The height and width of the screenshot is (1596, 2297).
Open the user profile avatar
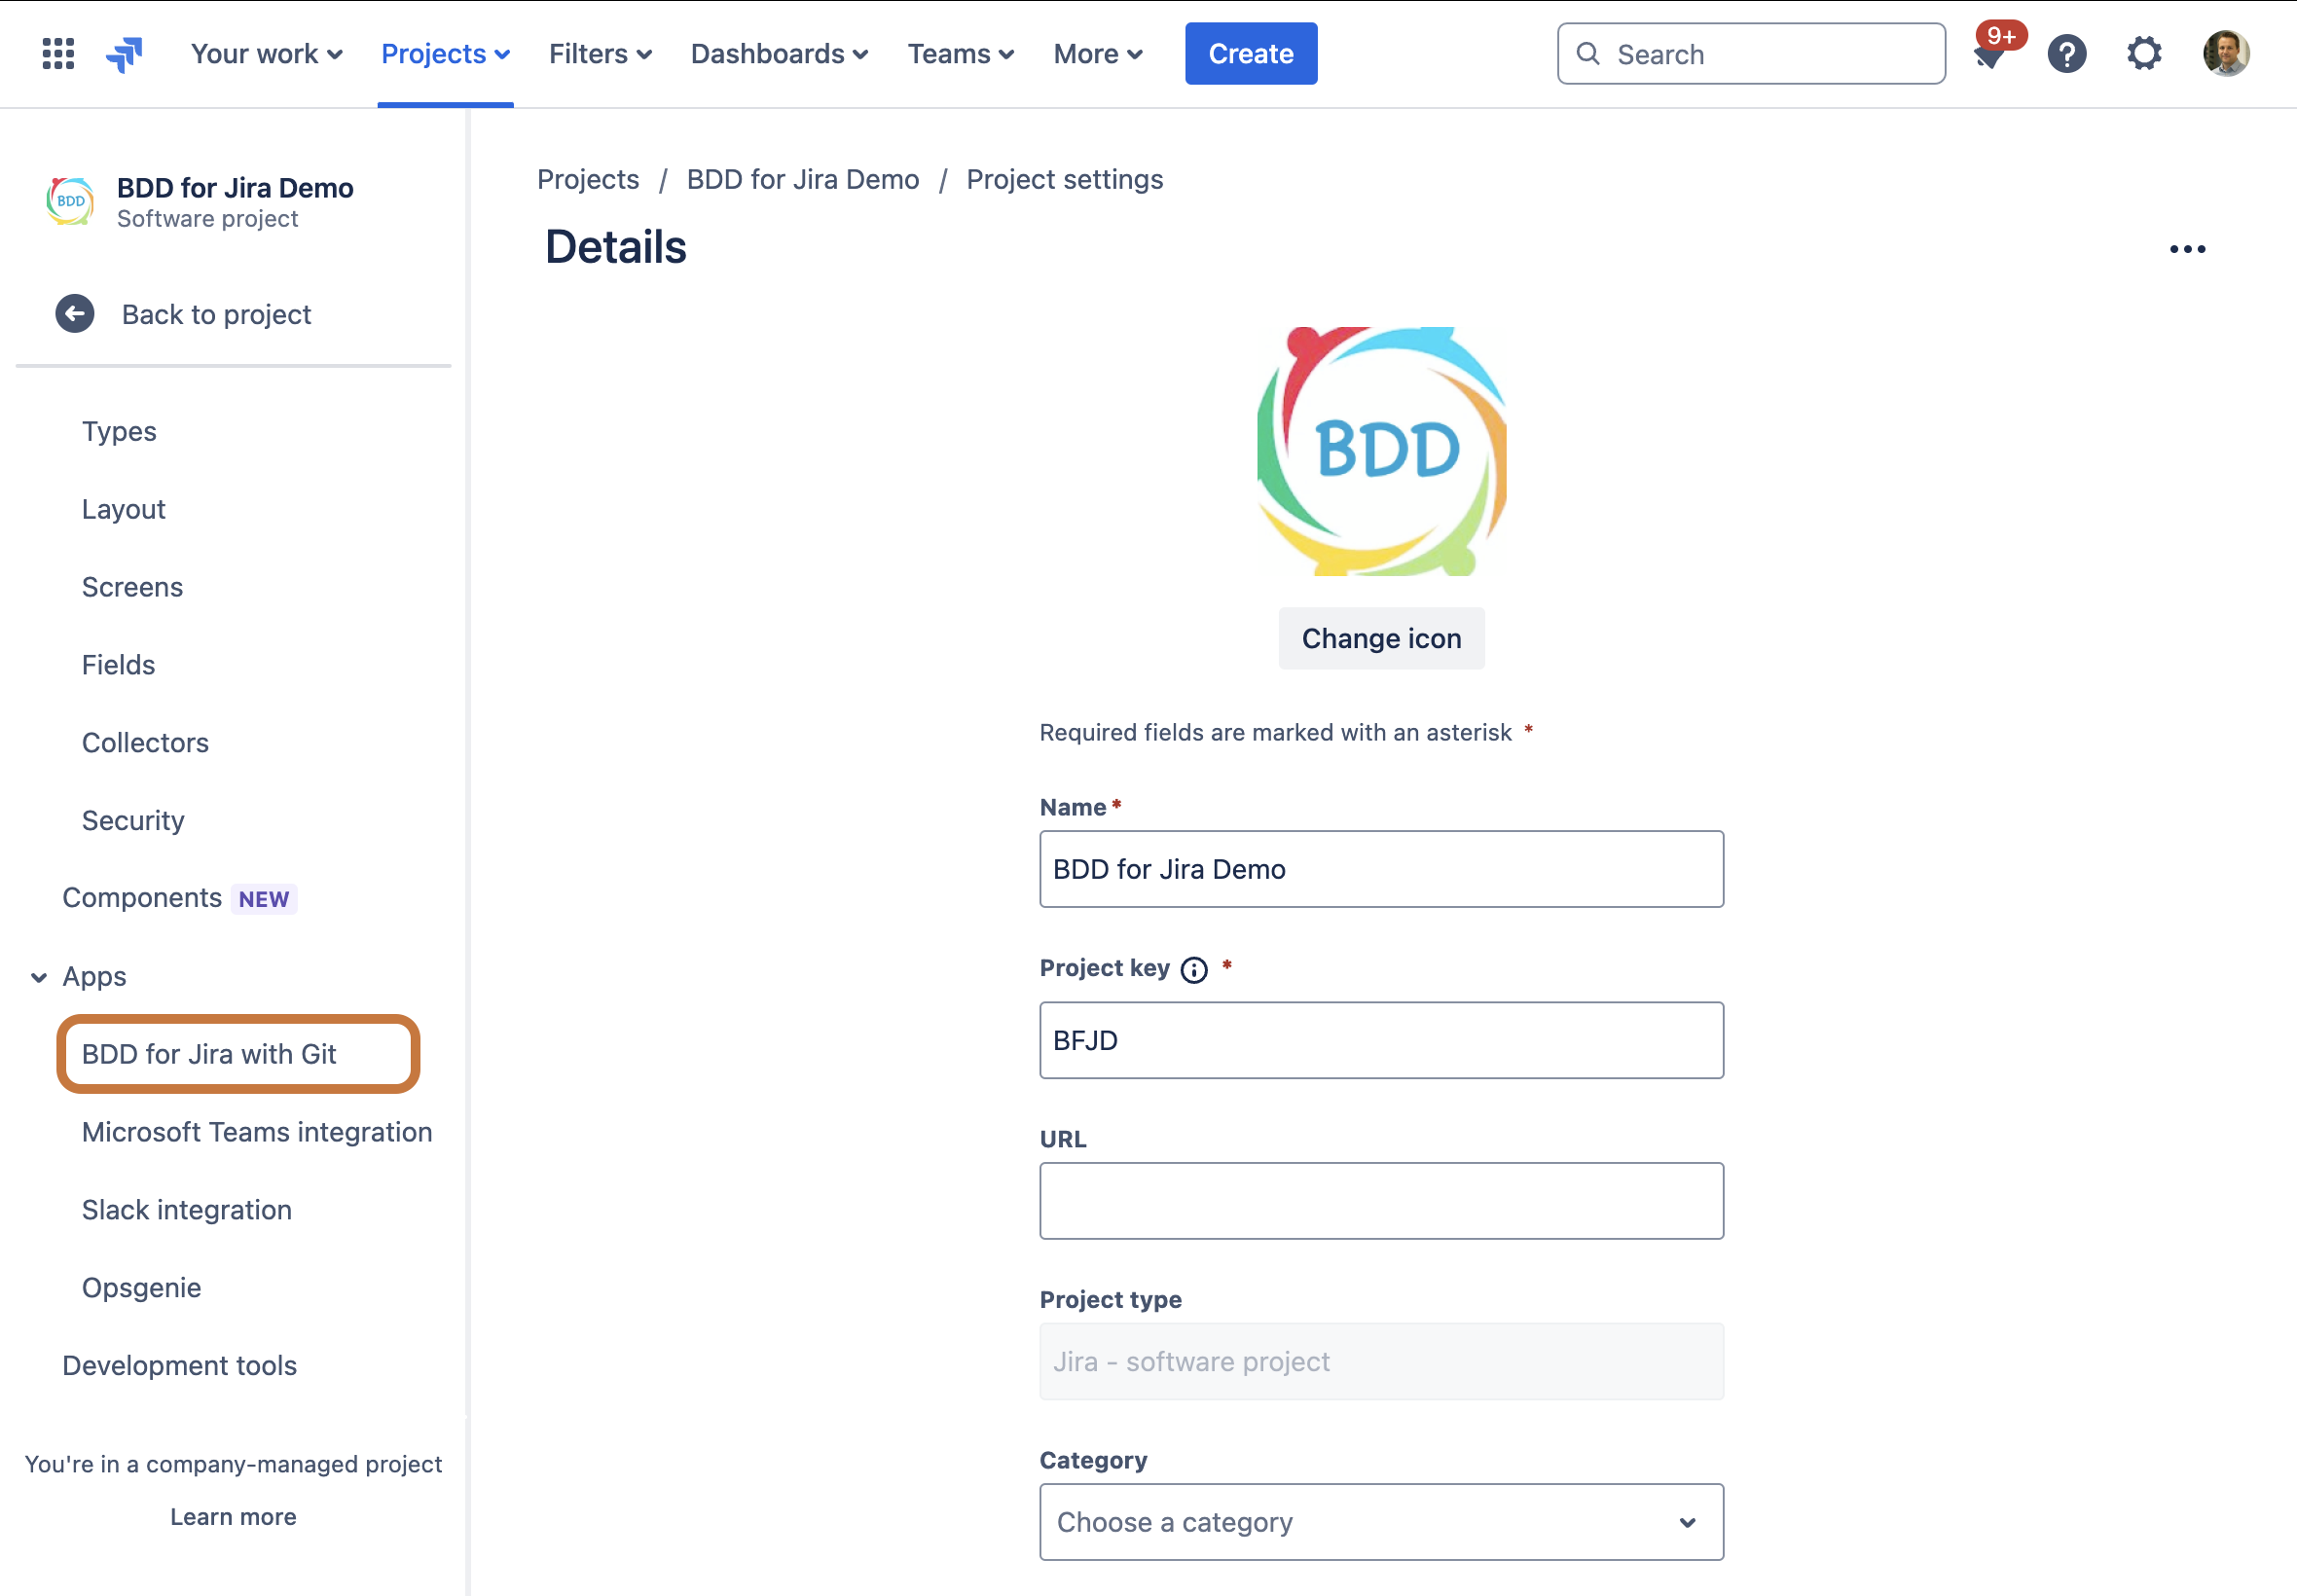click(2226, 54)
